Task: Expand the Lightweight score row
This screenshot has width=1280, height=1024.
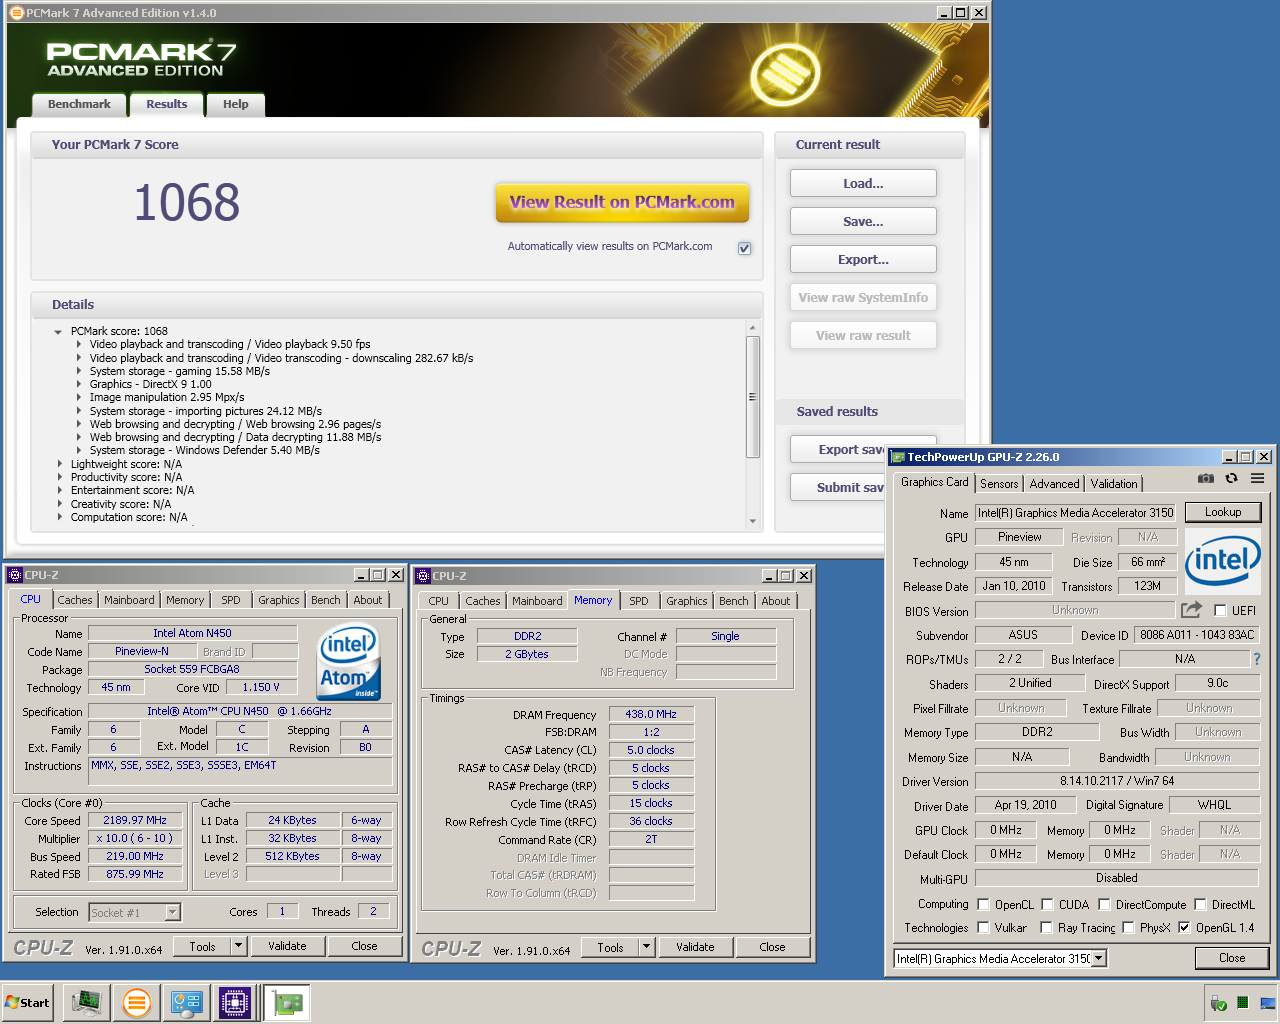Action: (x=60, y=464)
